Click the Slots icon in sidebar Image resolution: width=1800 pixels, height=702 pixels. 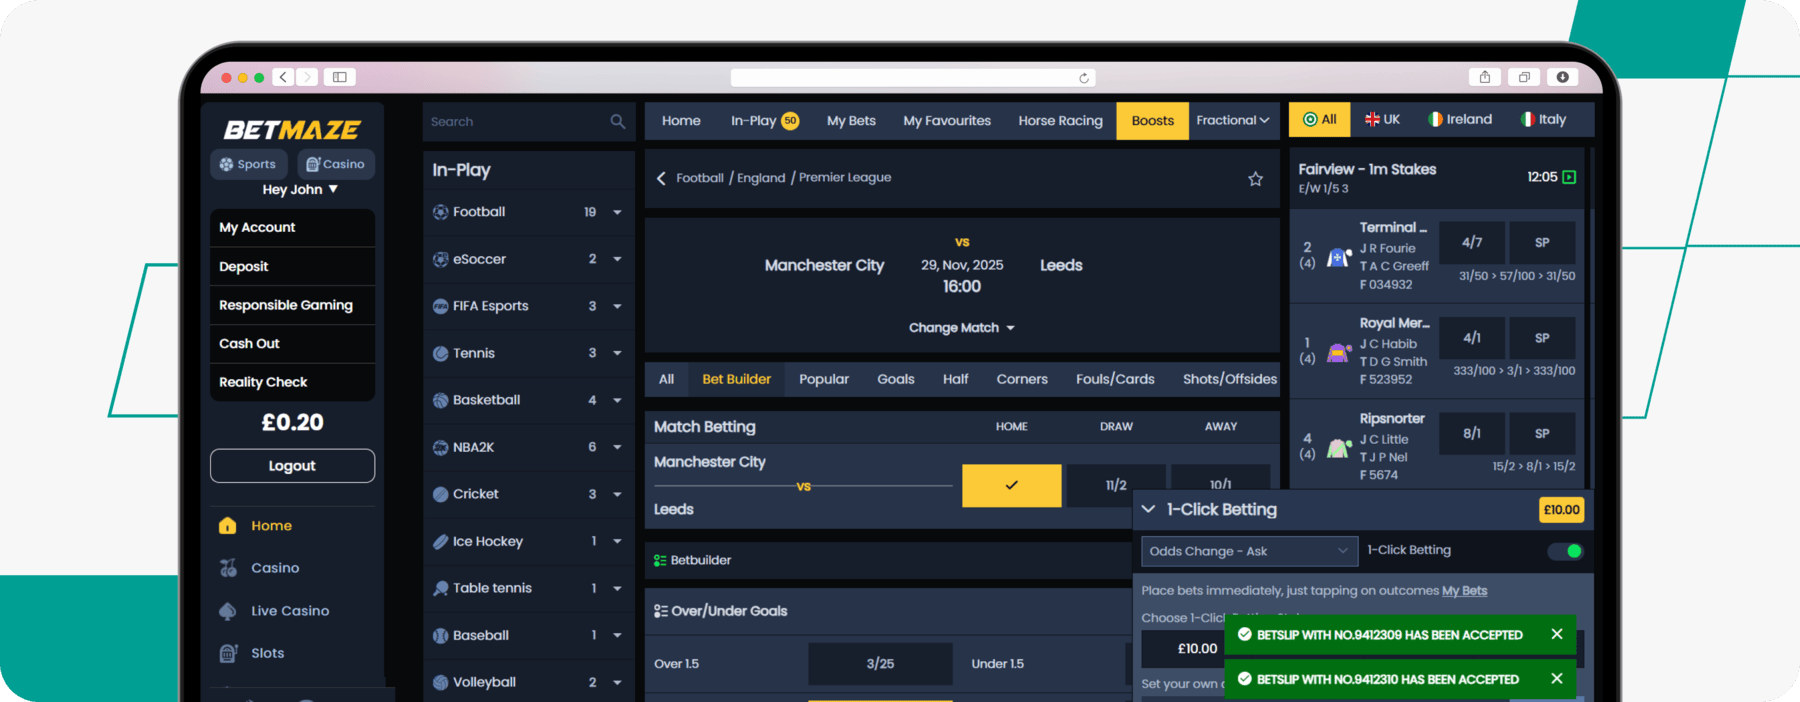228,653
